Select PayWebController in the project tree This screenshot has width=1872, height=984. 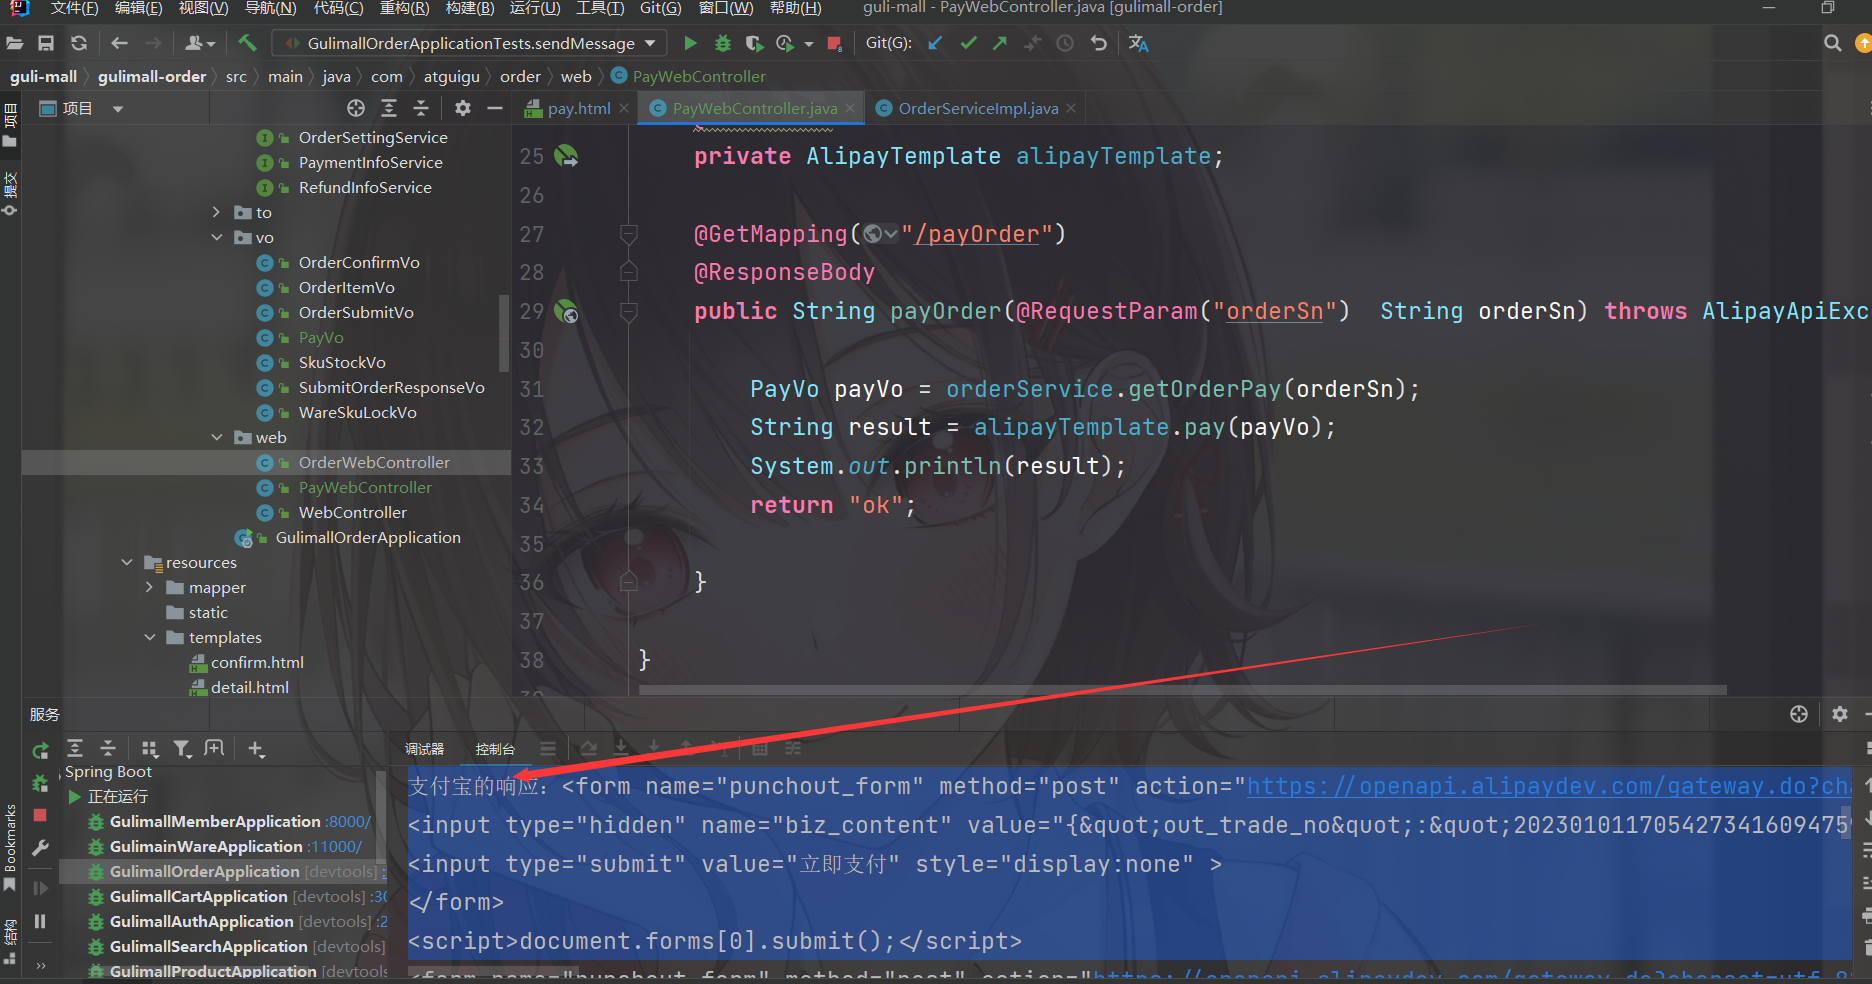(x=365, y=487)
